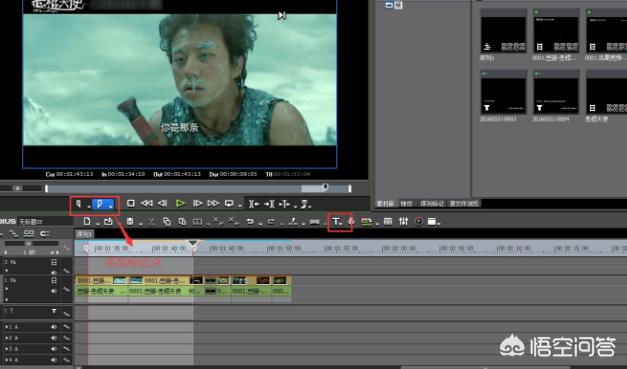
Task: Click the delete icon
Action: pos(218,221)
